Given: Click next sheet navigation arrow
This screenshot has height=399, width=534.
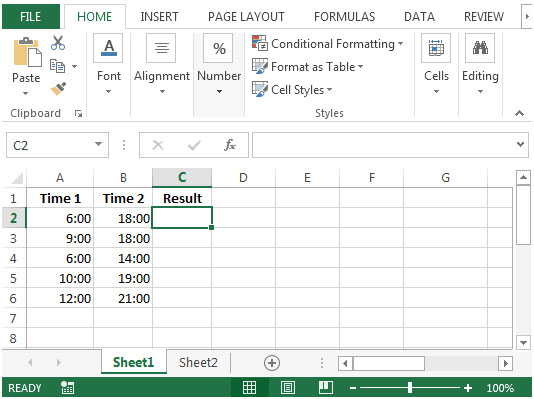Looking at the screenshot, I should point(59,363).
